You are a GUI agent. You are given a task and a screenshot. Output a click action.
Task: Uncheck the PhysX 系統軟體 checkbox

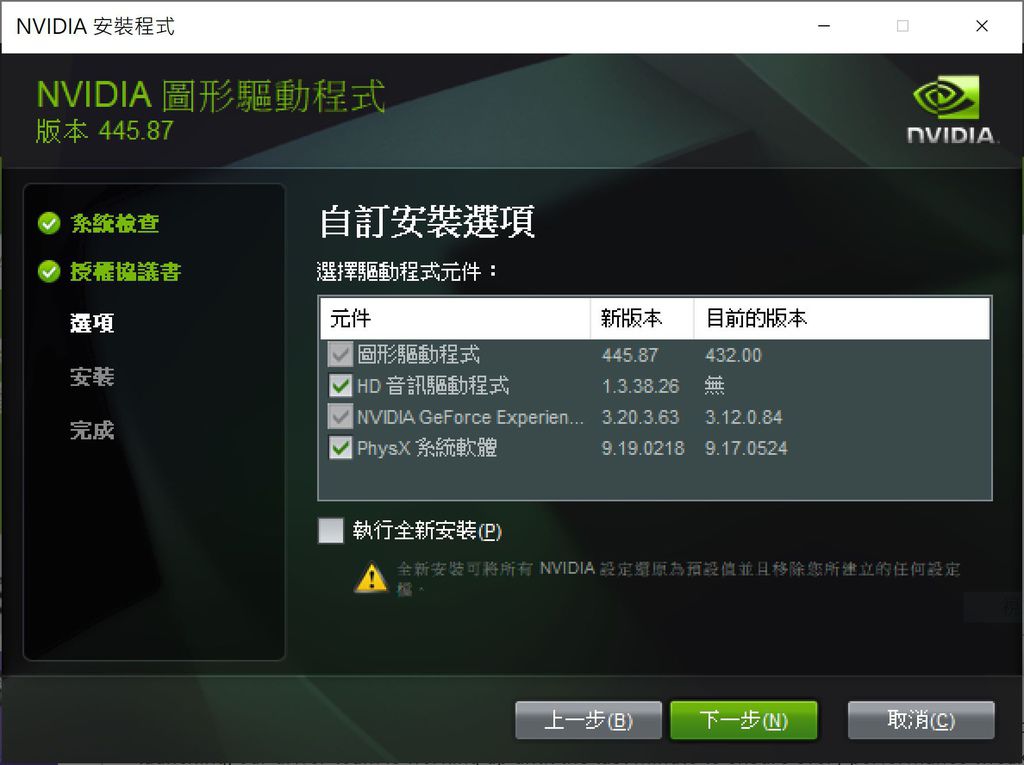(340, 448)
